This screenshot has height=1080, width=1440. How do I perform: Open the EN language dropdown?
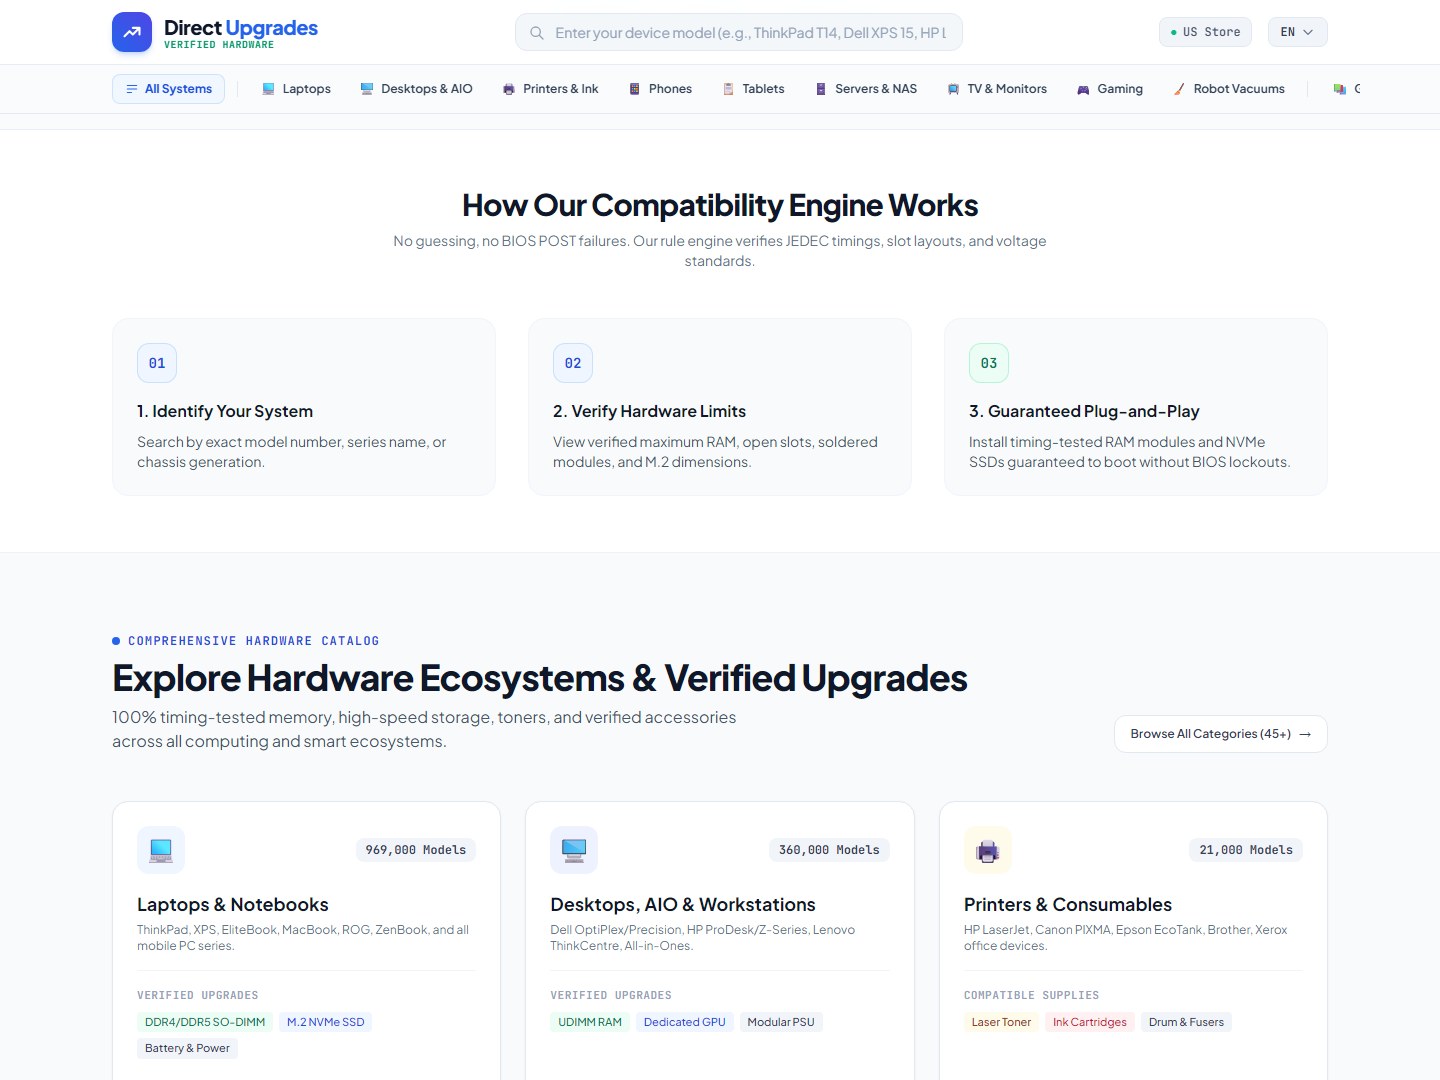coord(1297,32)
